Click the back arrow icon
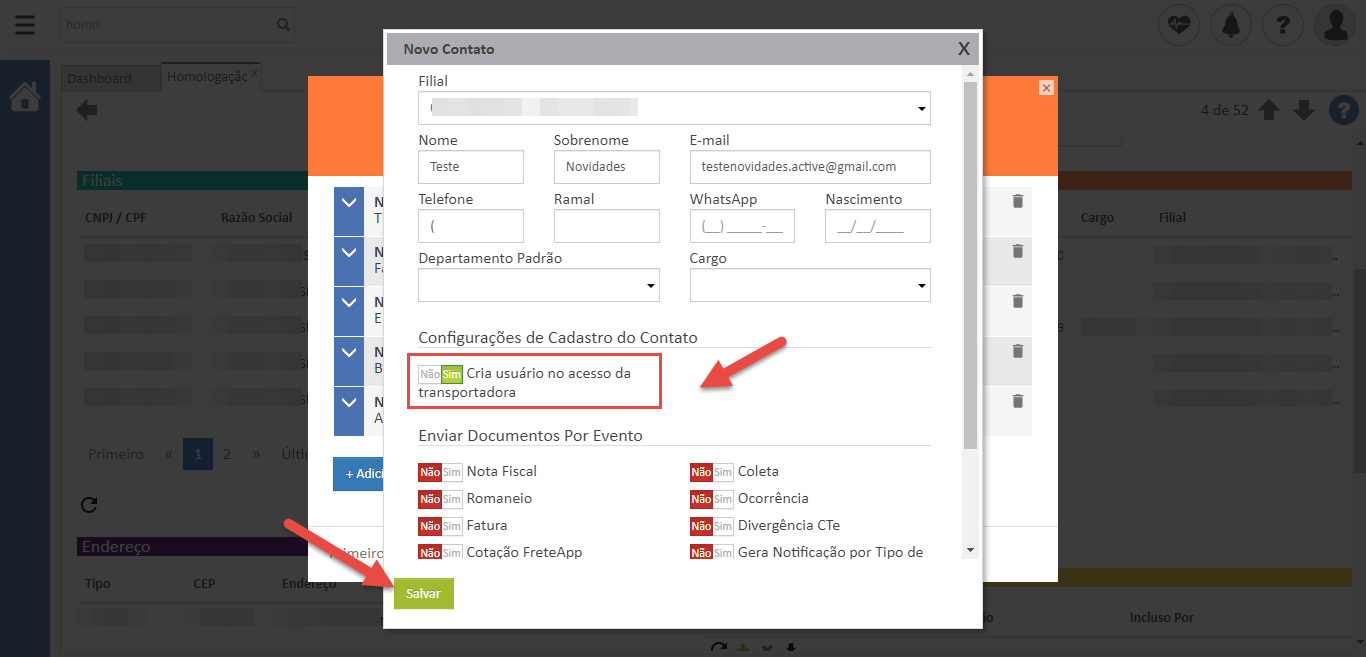The height and width of the screenshot is (657, 1366). click(87, 110)
